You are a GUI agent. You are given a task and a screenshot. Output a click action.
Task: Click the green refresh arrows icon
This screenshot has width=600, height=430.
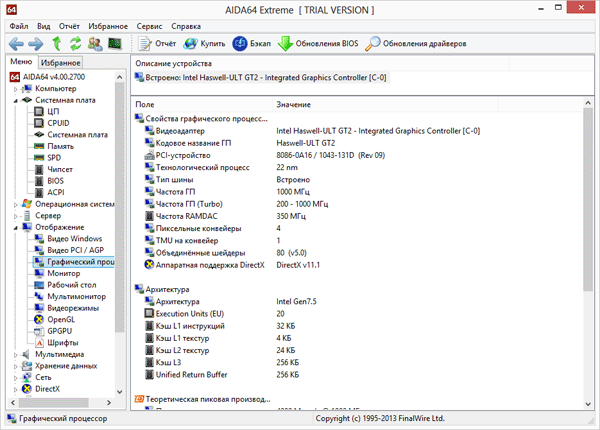[75, 44]
